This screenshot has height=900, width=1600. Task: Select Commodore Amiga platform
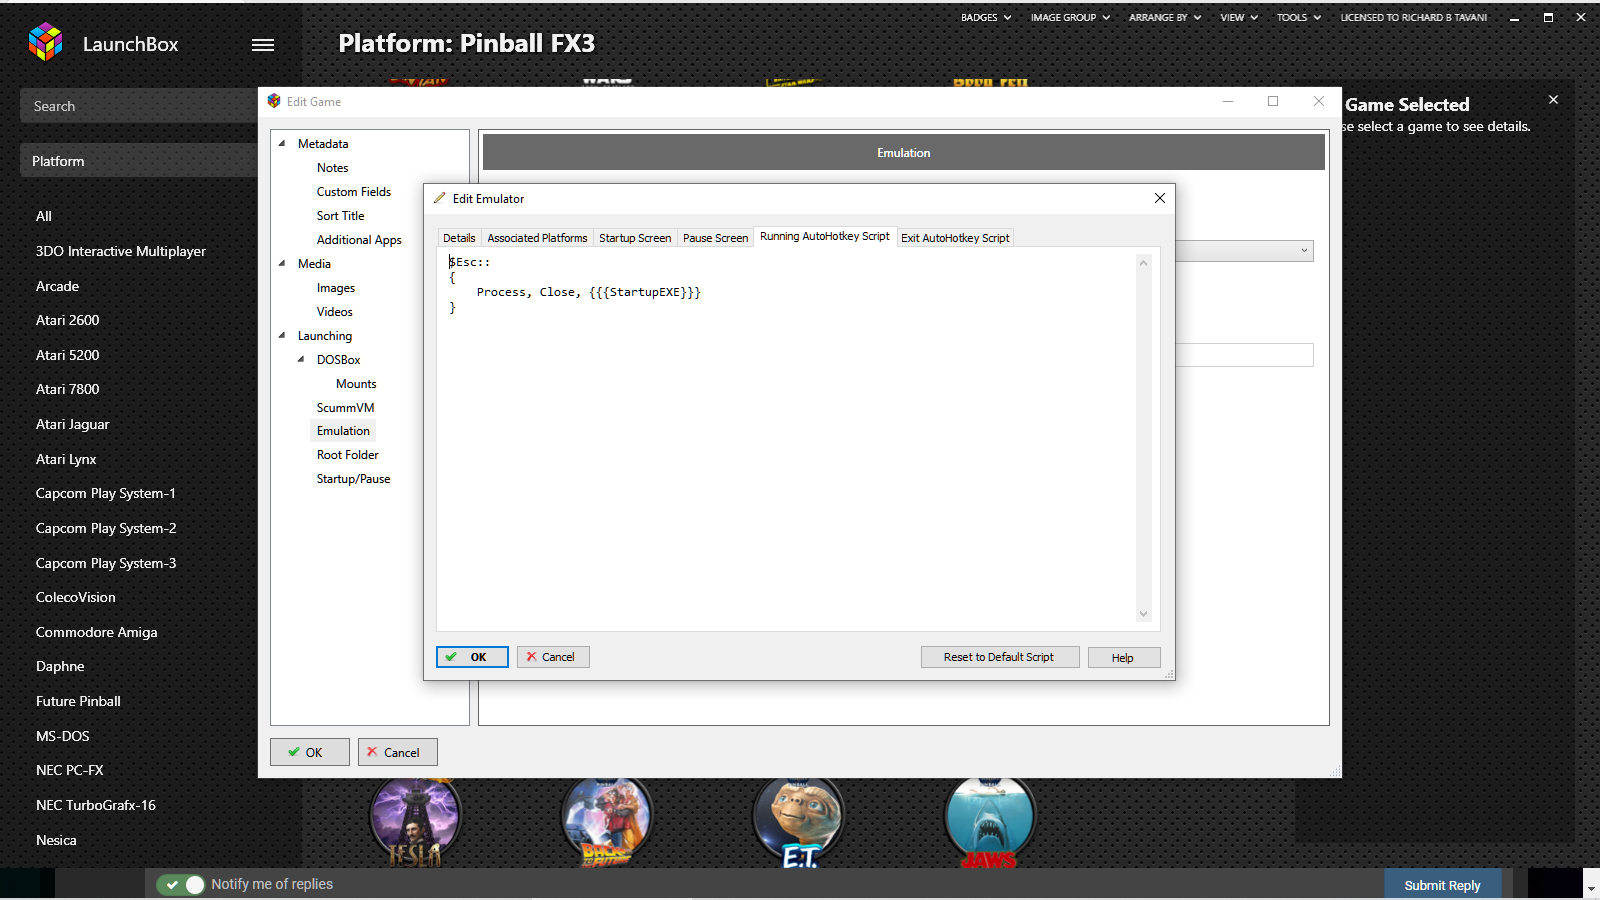click(96, 632)
